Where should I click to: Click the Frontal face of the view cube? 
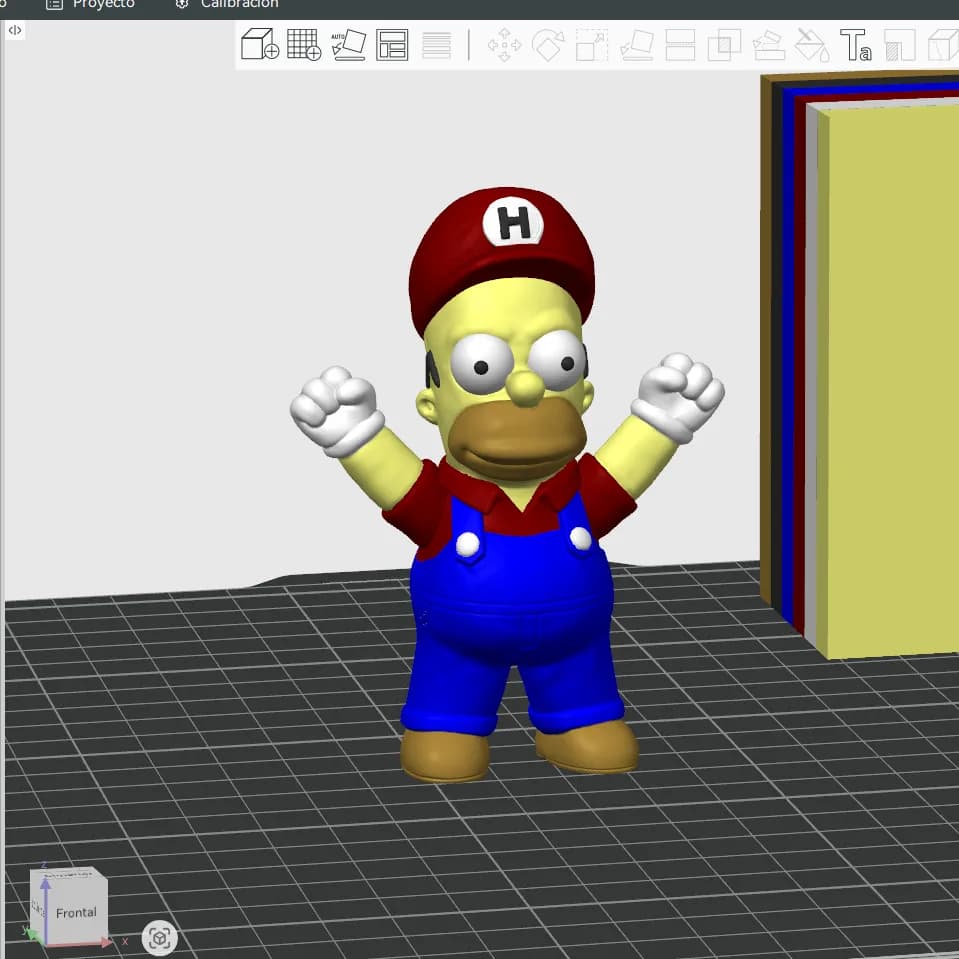click(76, 913)
